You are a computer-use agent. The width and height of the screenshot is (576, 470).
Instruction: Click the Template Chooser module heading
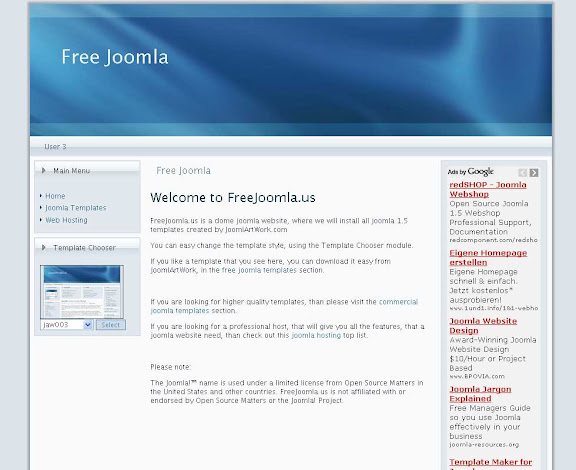point(84,248)
